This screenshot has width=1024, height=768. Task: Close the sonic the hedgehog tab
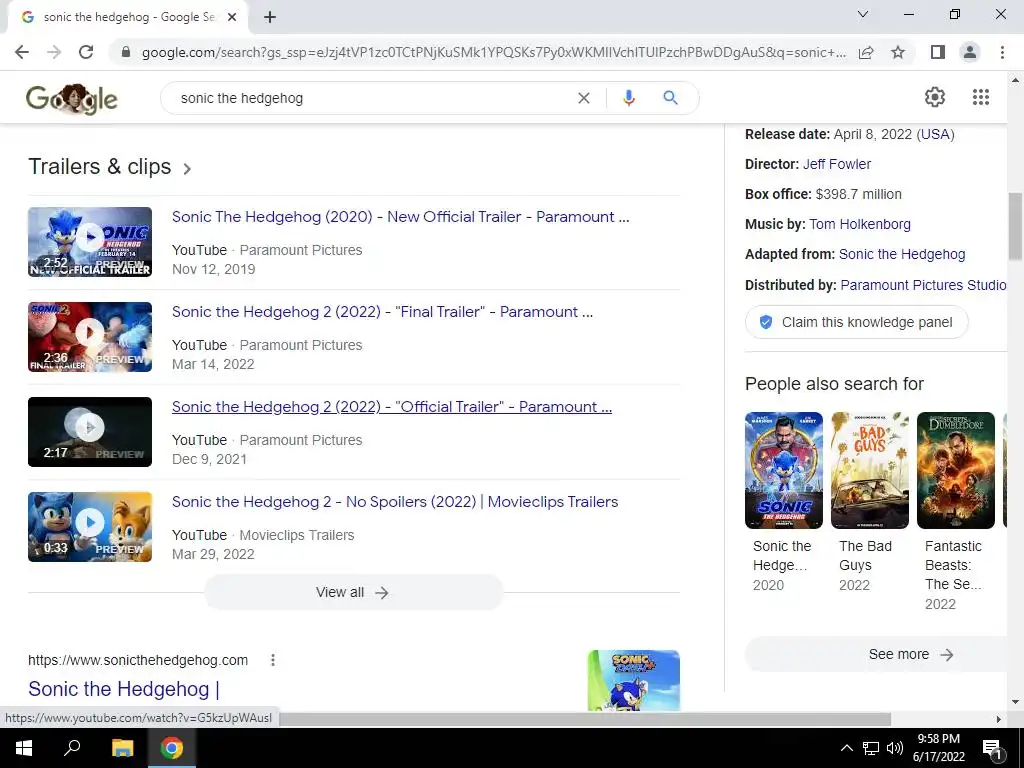232,18
